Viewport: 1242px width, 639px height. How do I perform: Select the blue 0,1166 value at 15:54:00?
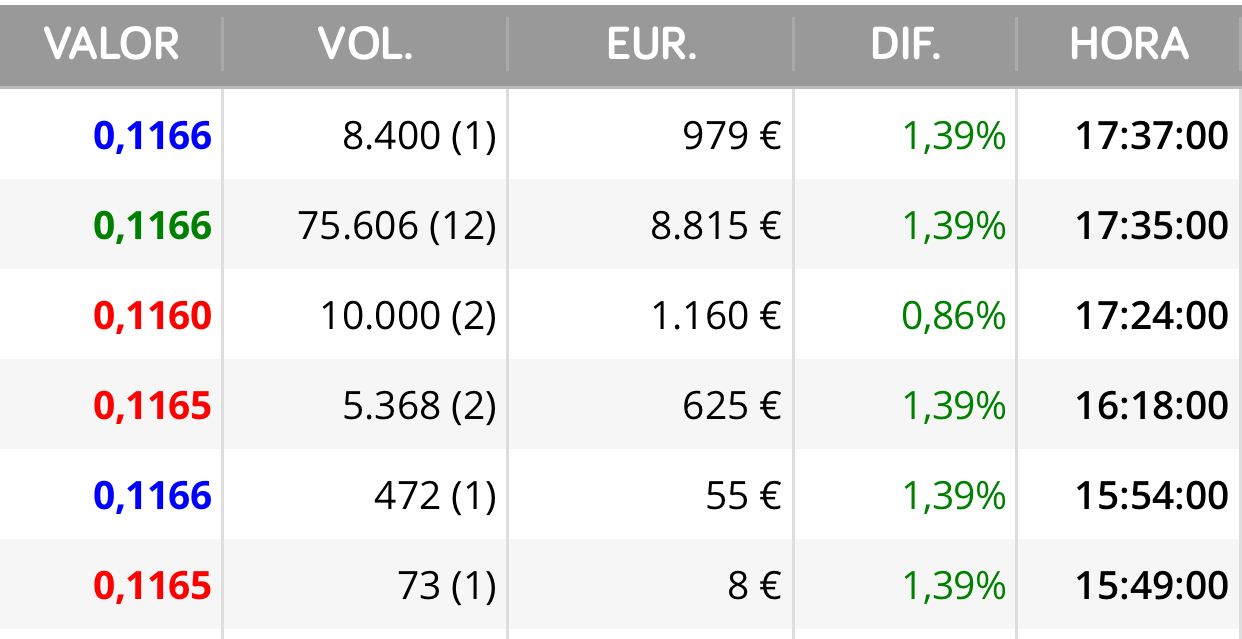[153, 496]
